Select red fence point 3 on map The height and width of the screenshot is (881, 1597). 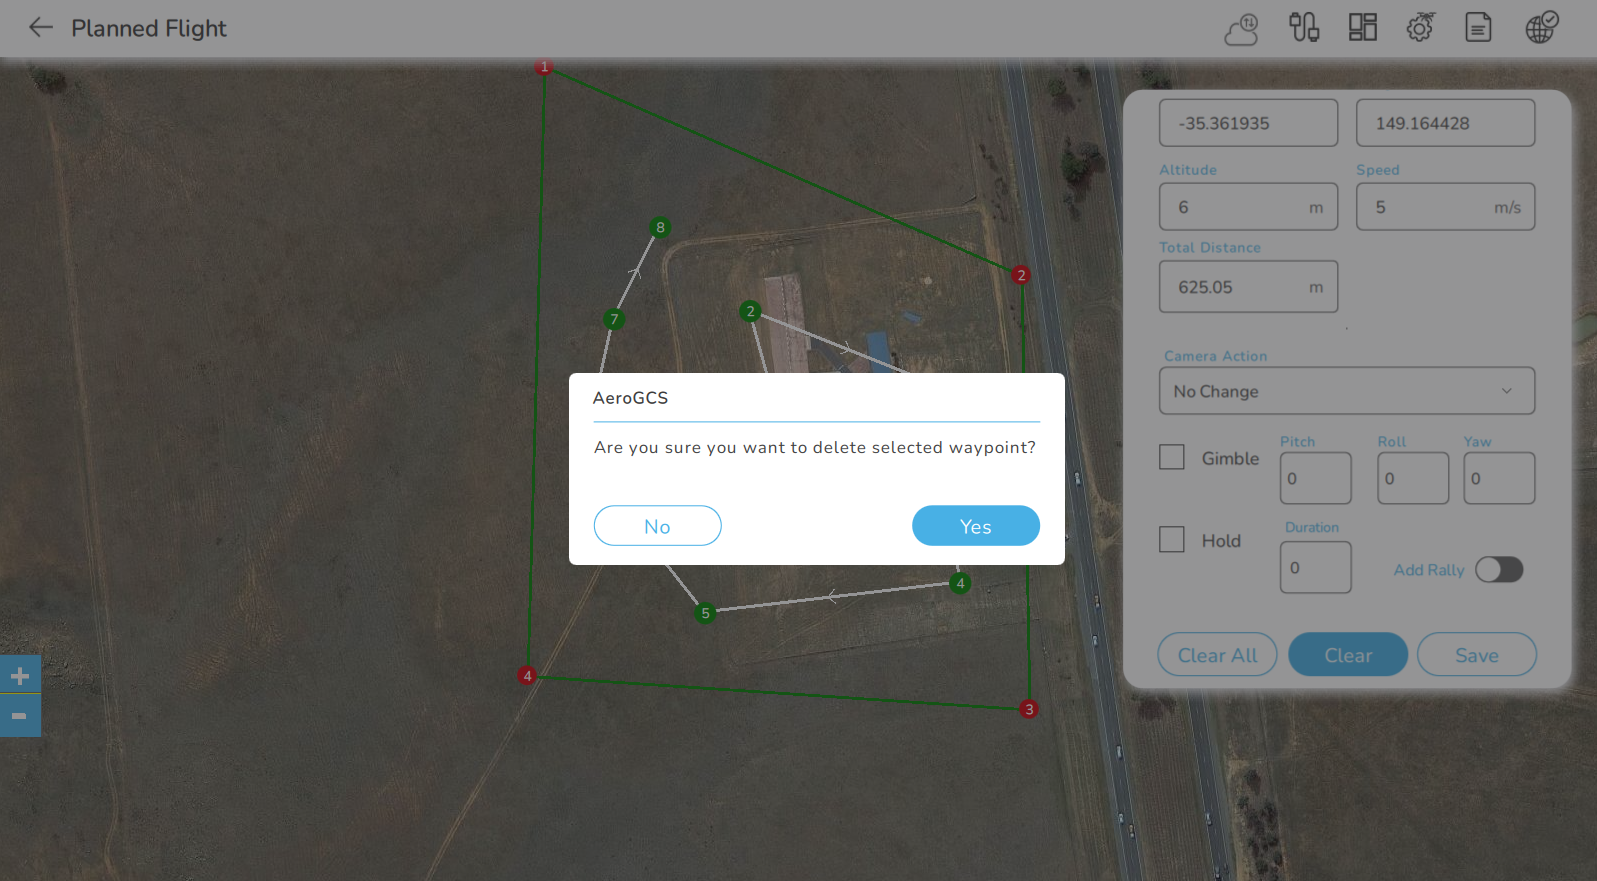pos(1028,709)
